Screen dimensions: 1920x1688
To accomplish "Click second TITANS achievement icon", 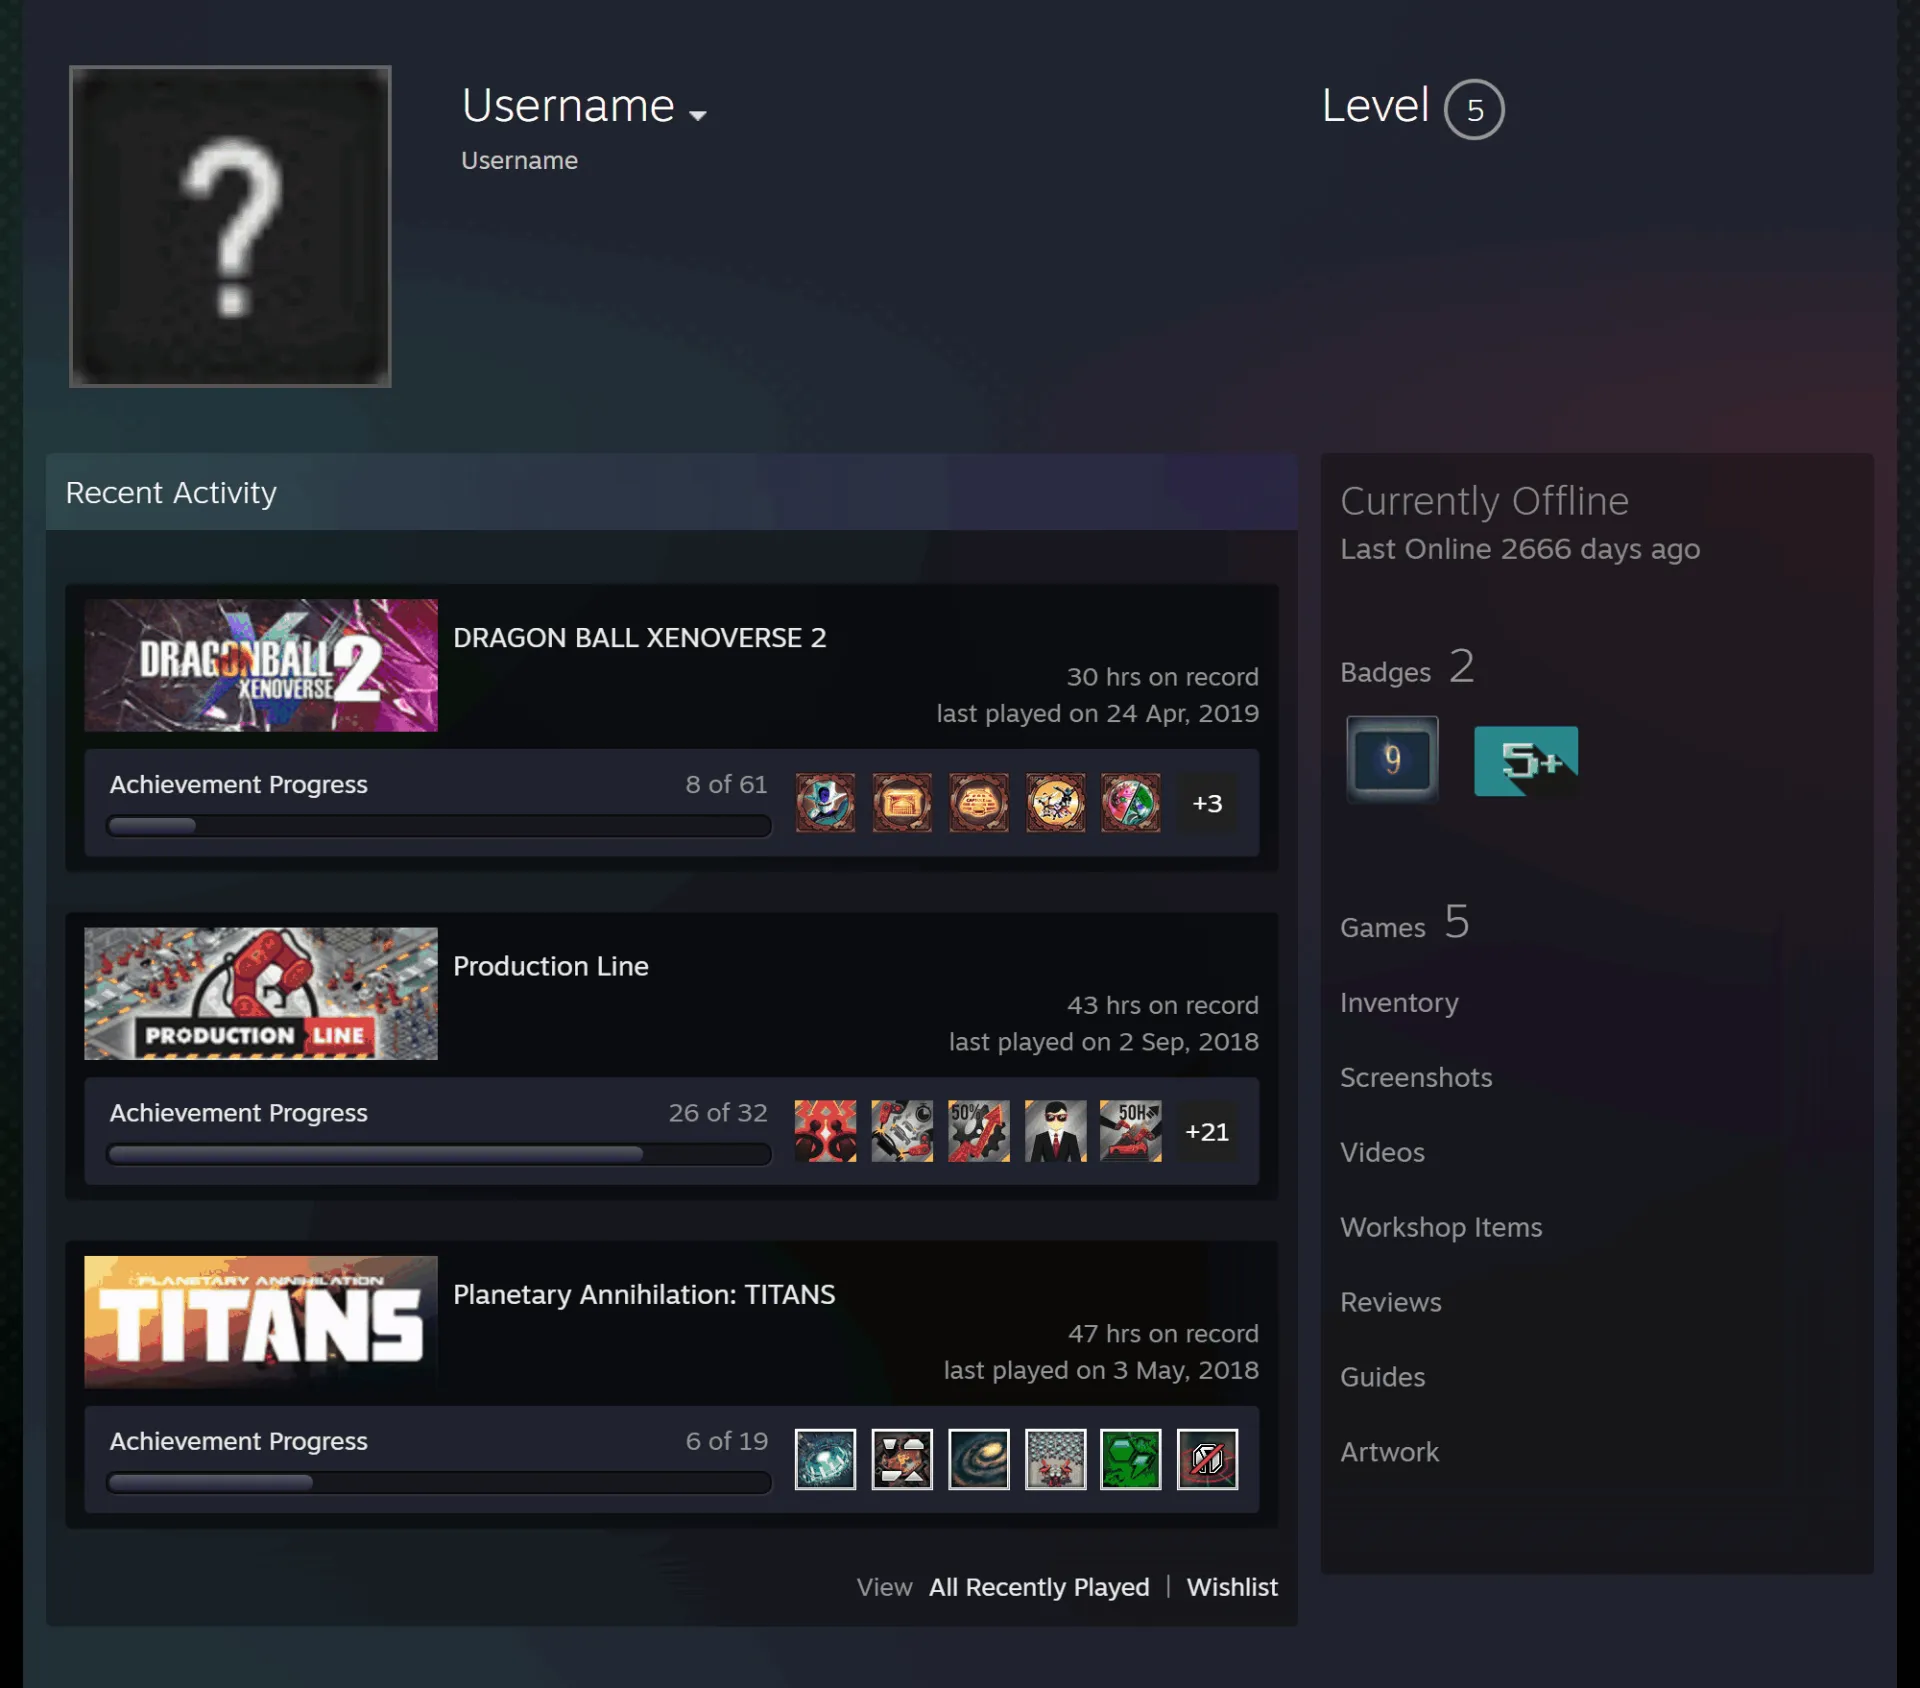I will pos(902,1459).
